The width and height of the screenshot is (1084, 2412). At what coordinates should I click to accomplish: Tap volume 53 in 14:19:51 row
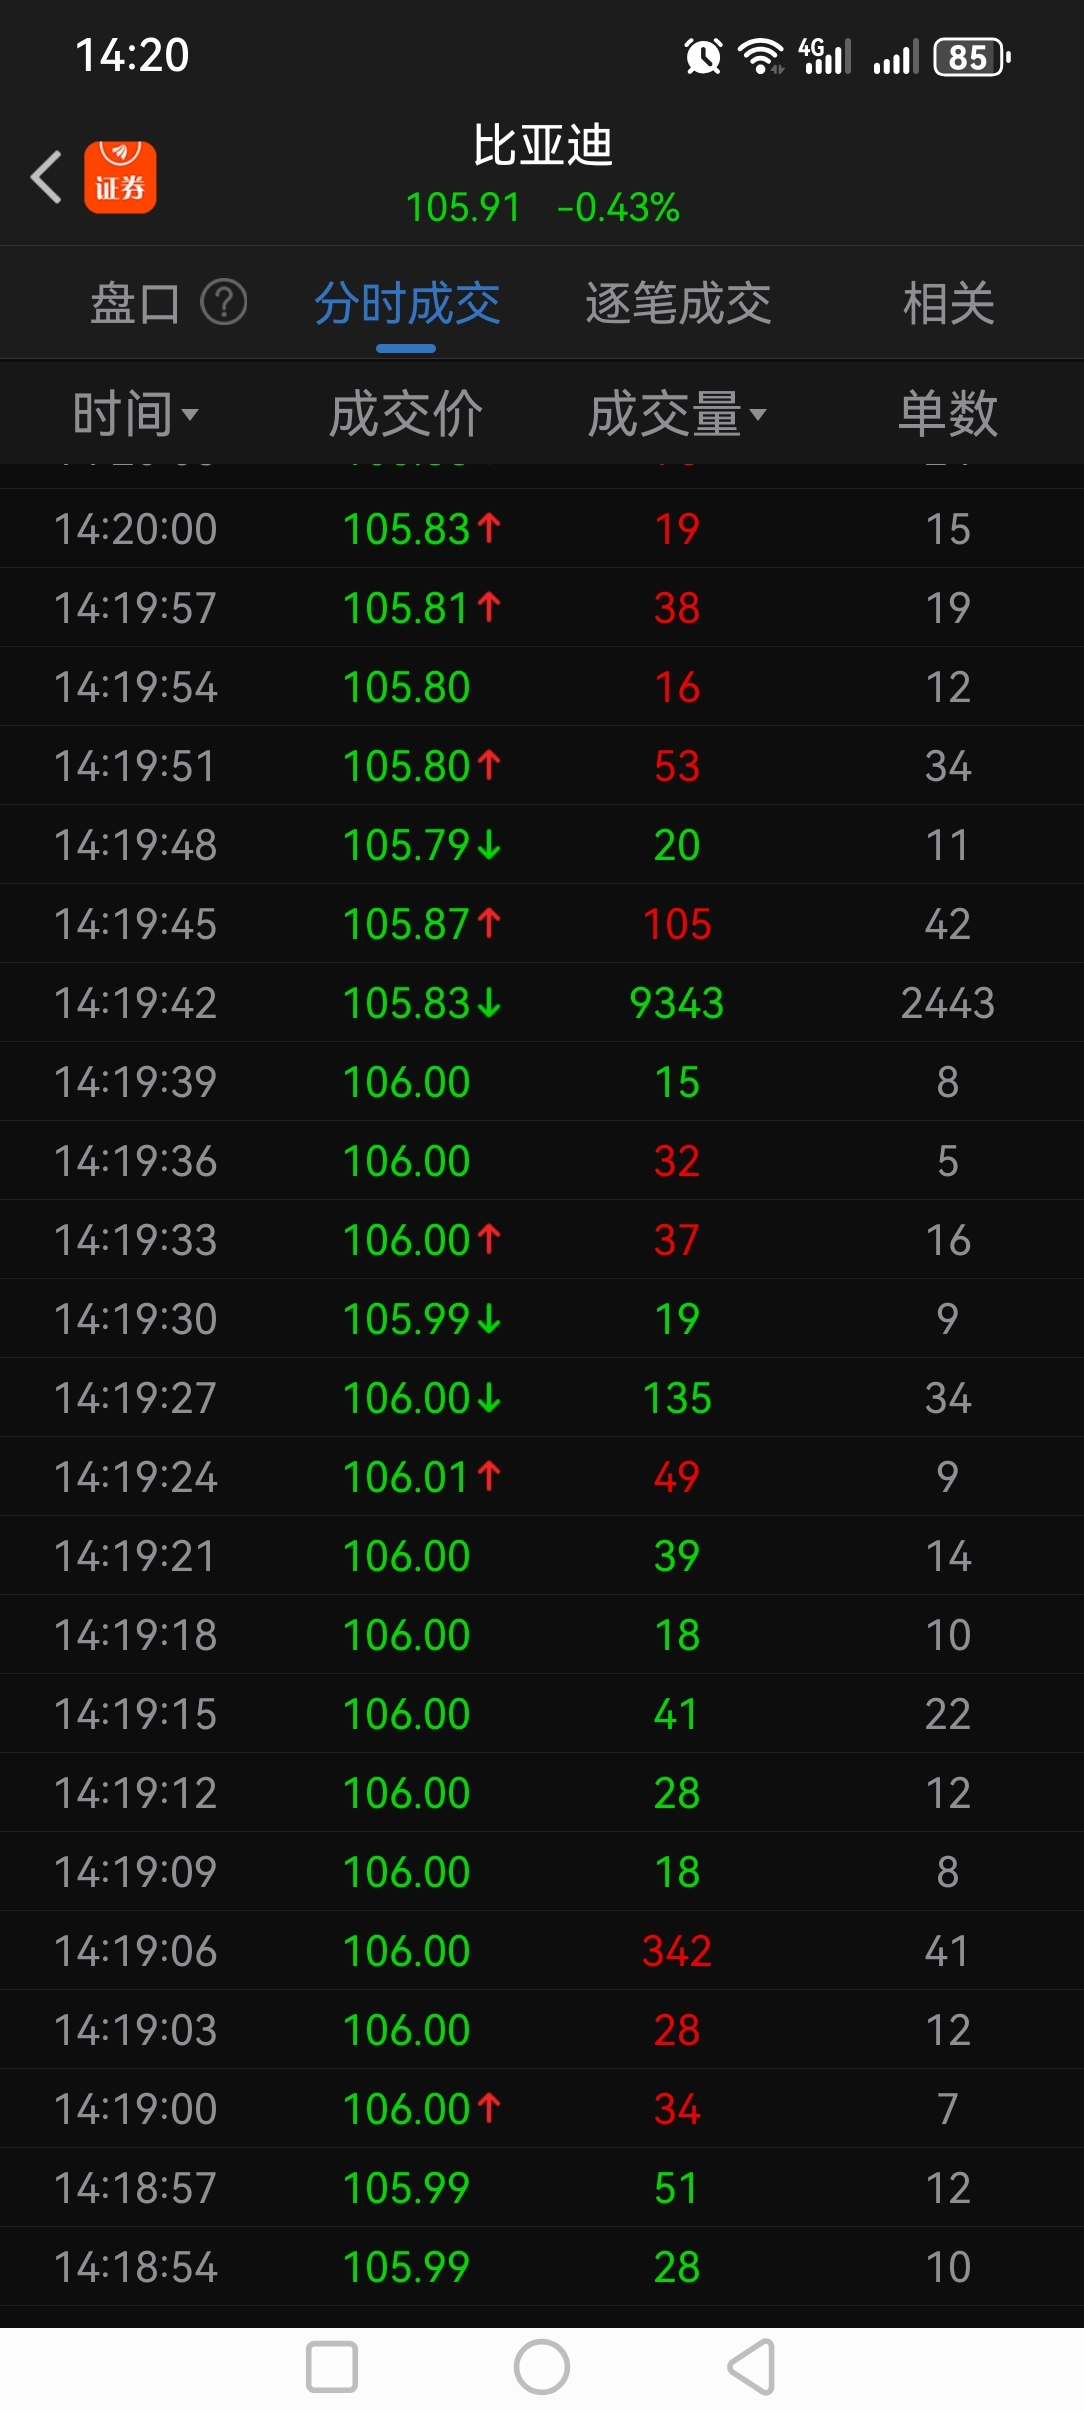677,766
